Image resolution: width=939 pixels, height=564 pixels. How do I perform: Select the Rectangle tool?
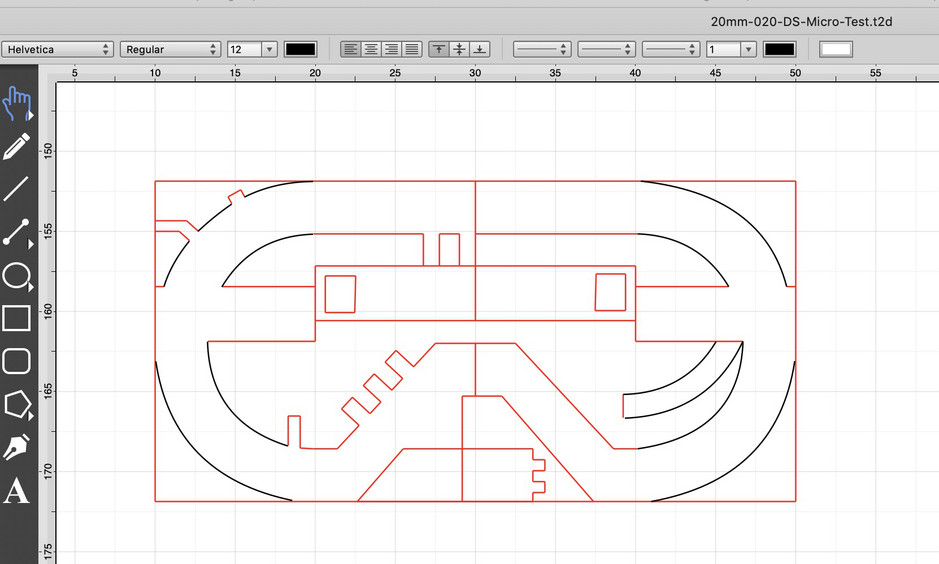[17, 318]
